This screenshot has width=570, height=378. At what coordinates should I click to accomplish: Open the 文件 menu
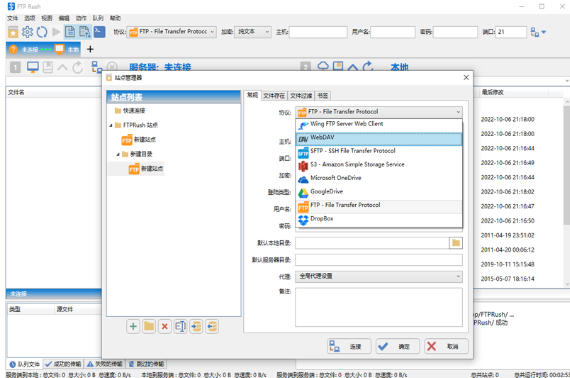(x=12, y=18)
